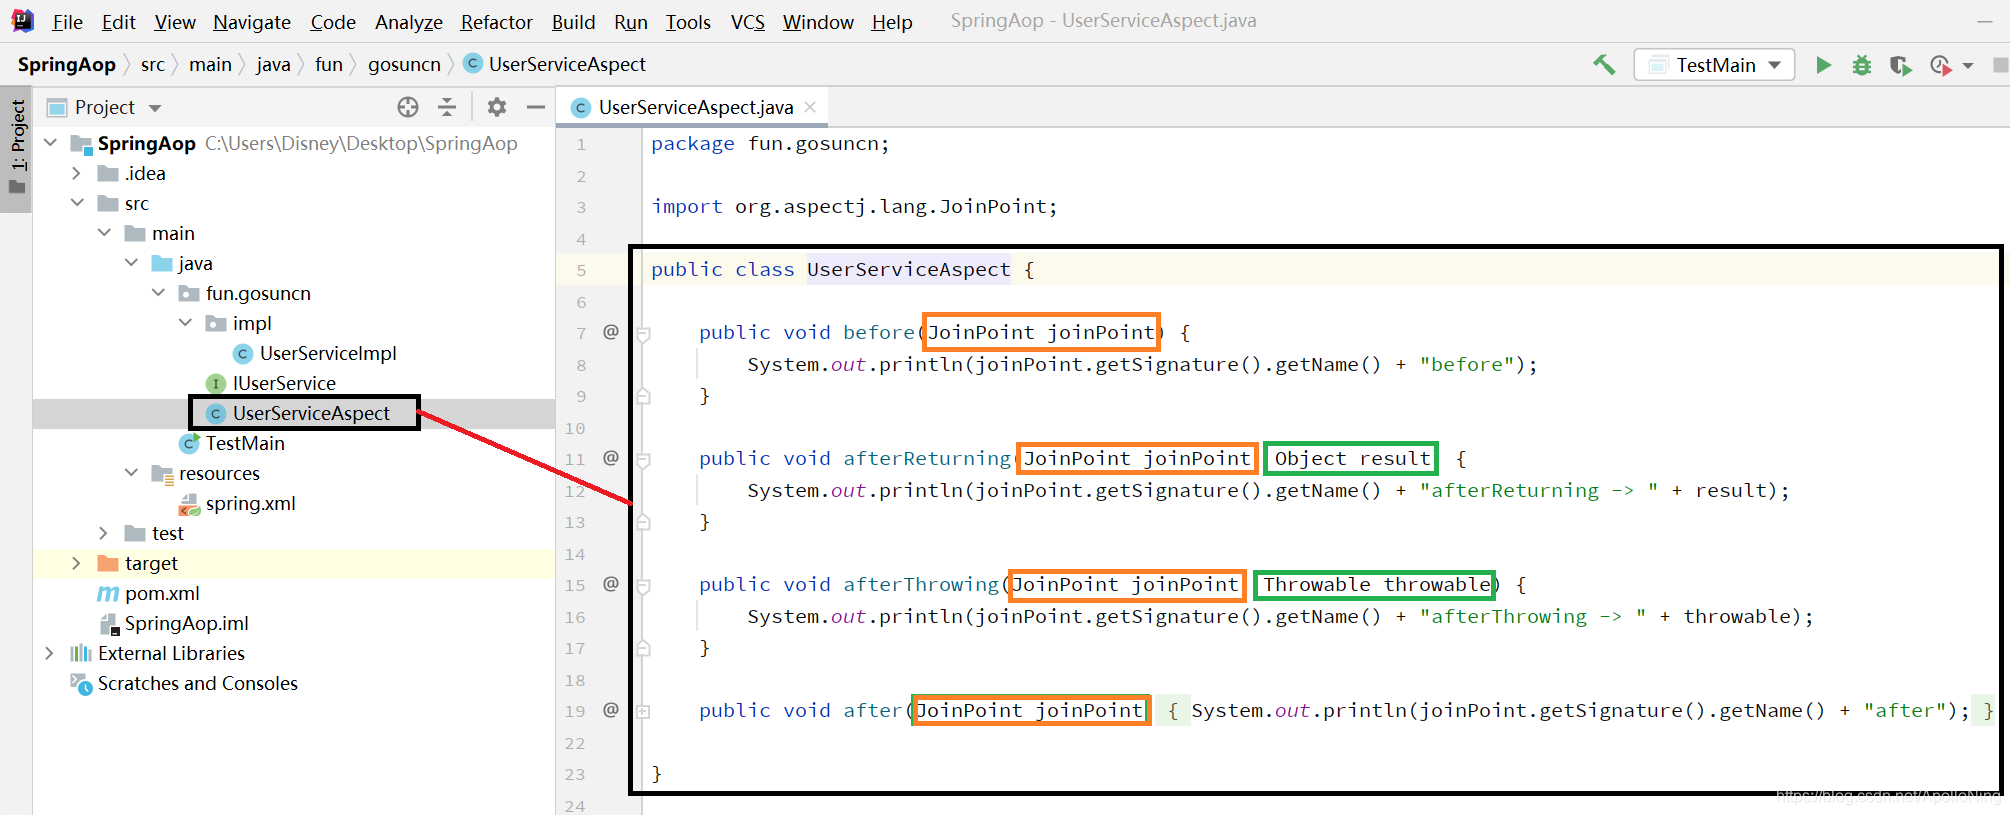The width and height of the screenshot is (2010, 815).
Task: Click the "Object result" parameter in afterReturning
Action: [x=1351, y=458]
